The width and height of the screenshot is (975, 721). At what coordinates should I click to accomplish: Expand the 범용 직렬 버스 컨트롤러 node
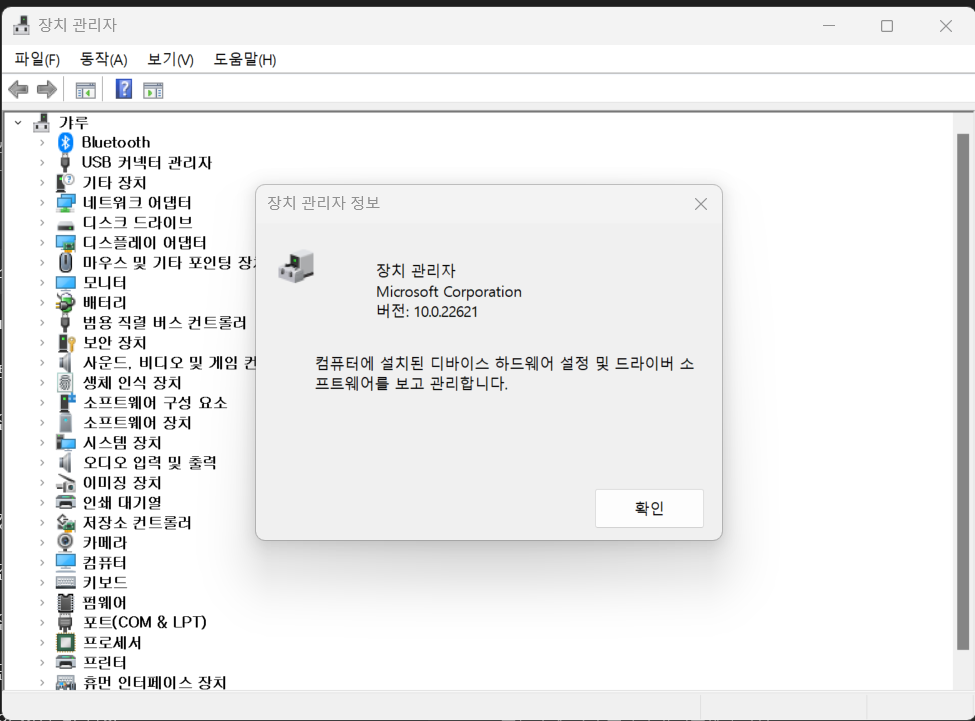42,323
